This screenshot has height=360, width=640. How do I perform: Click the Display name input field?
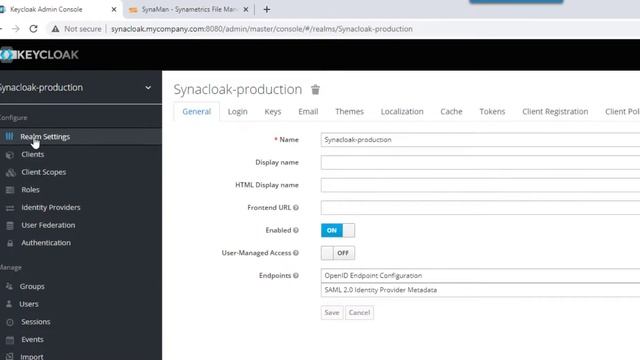coord(480,162)
